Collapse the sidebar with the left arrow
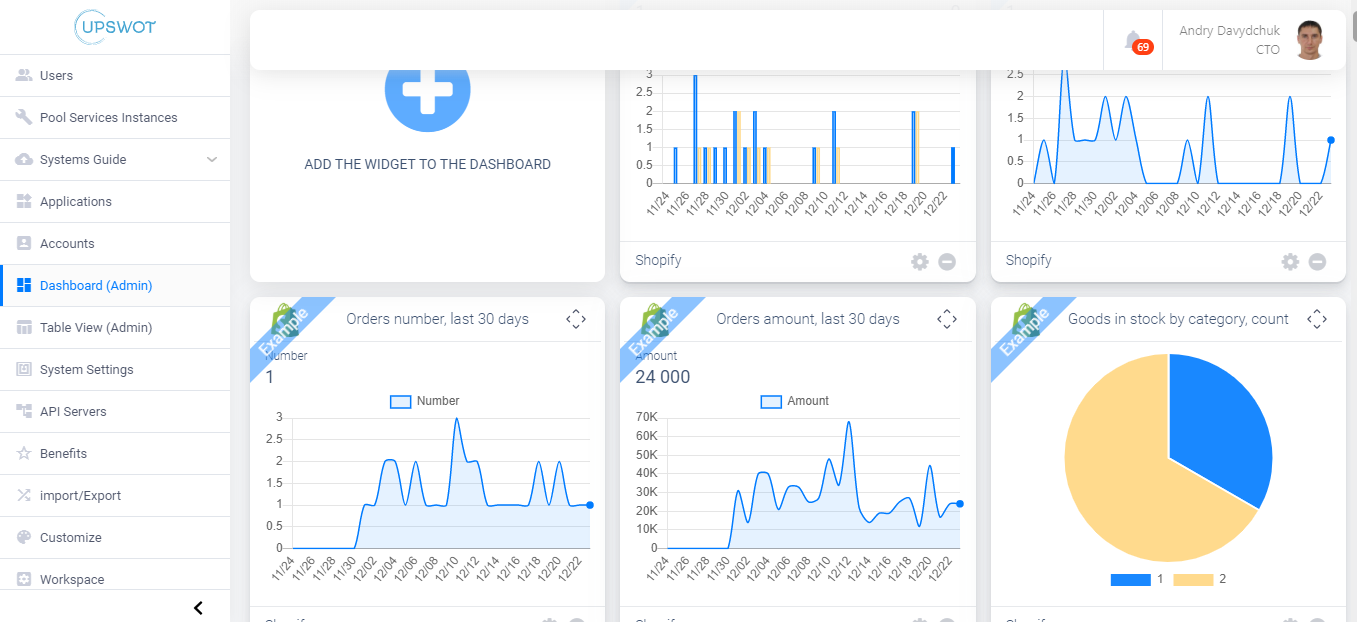This screenshot has width=1357, height=622. pyautogui.click(x=198, y=608)
